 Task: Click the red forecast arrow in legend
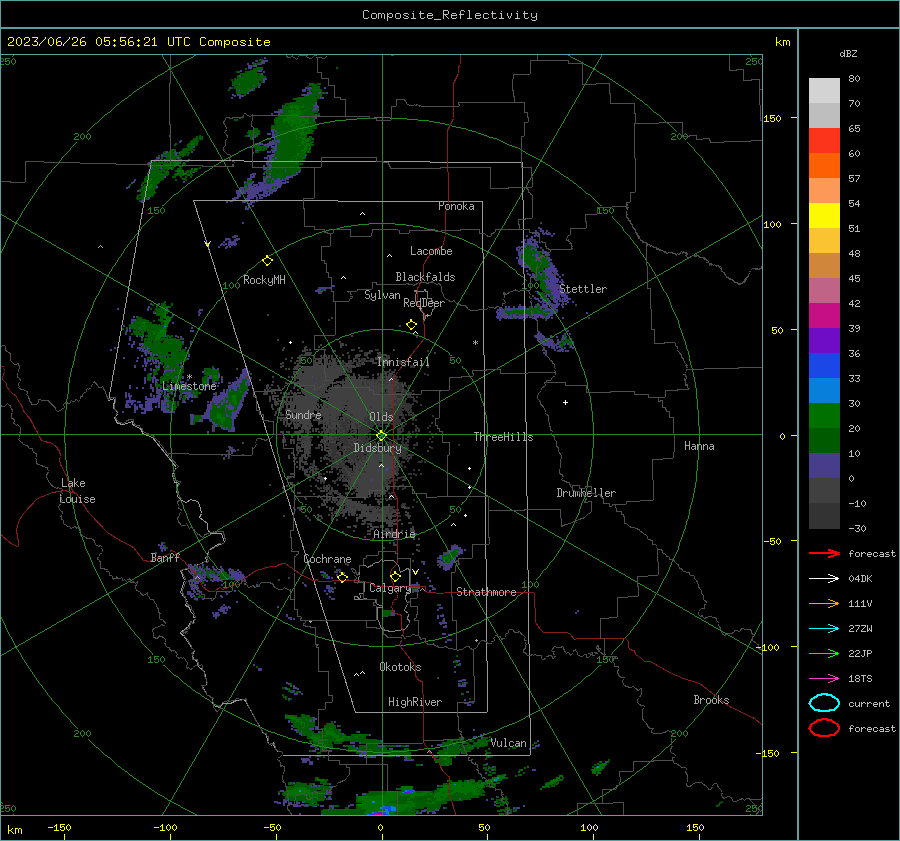[x=824, y=553]
